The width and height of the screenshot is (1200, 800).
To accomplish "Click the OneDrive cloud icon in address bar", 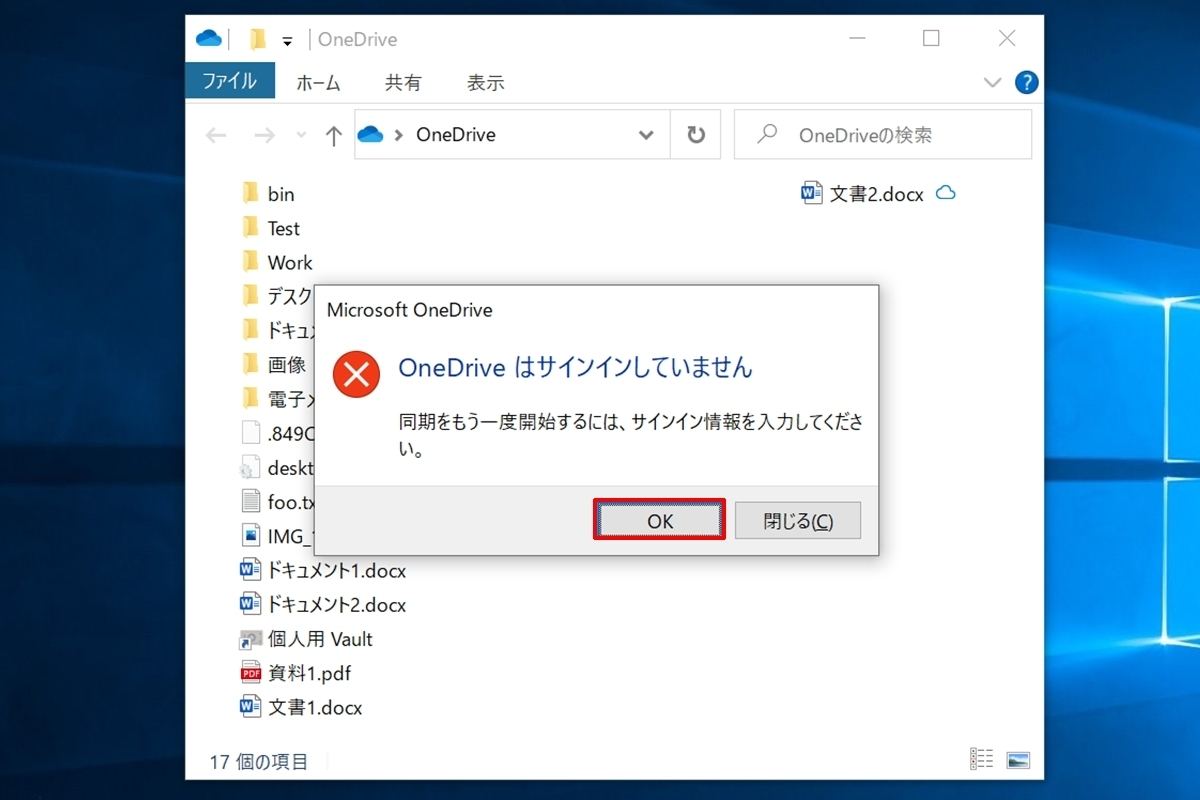I will [370, 135].
